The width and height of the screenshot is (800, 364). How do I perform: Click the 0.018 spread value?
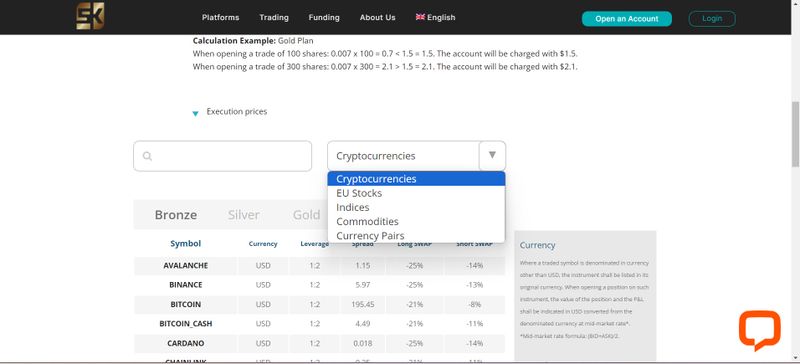pos(362,344)
